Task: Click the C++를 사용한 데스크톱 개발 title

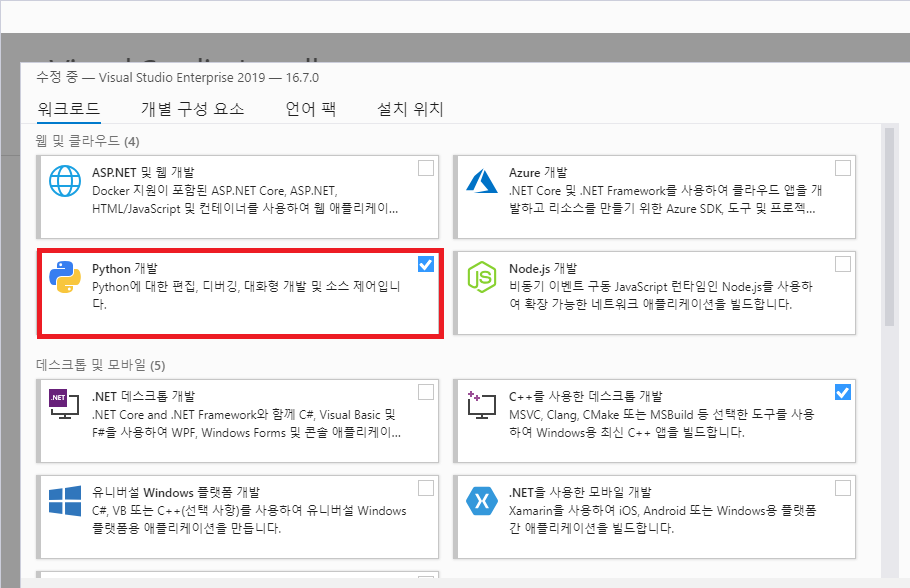Action: [586, 396]
